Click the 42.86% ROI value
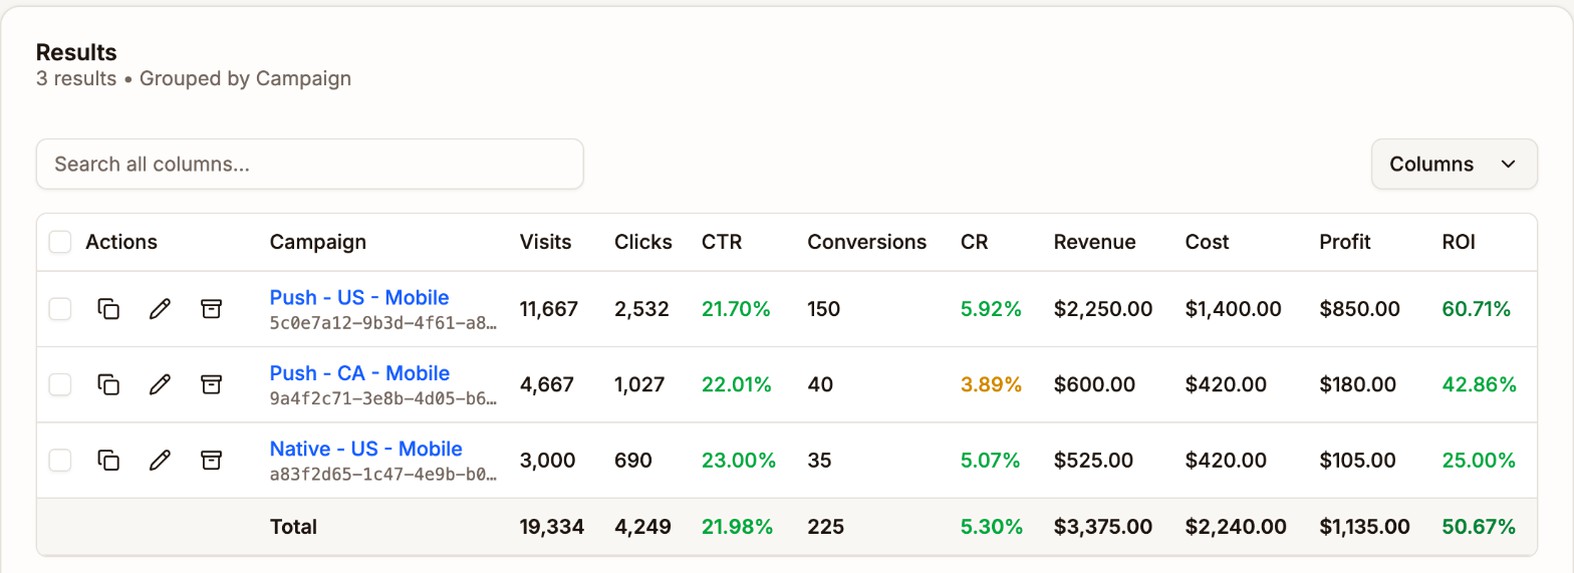This screenshot has height=573, width=1574. [x=1479, y=384]
